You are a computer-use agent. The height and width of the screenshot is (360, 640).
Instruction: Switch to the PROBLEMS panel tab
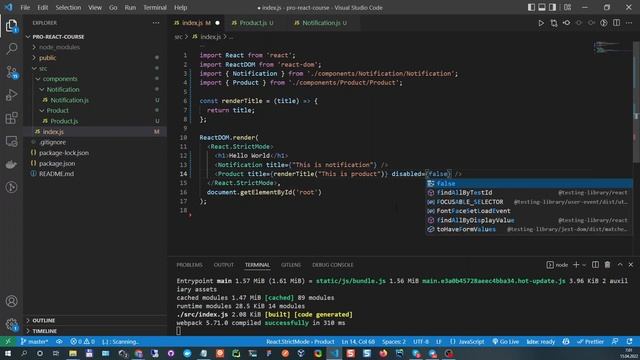(x=189, y=265)
